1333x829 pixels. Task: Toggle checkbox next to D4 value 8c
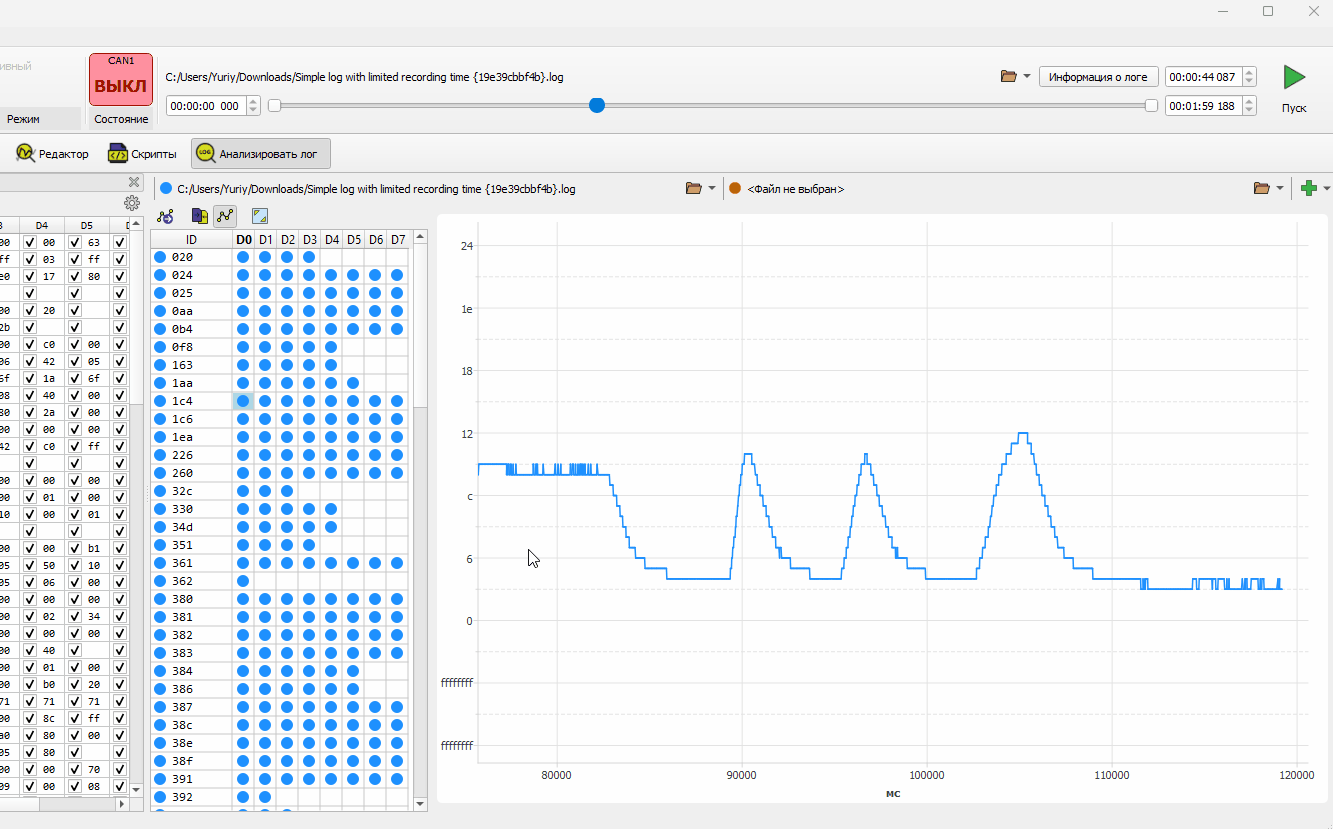point(30,718)
